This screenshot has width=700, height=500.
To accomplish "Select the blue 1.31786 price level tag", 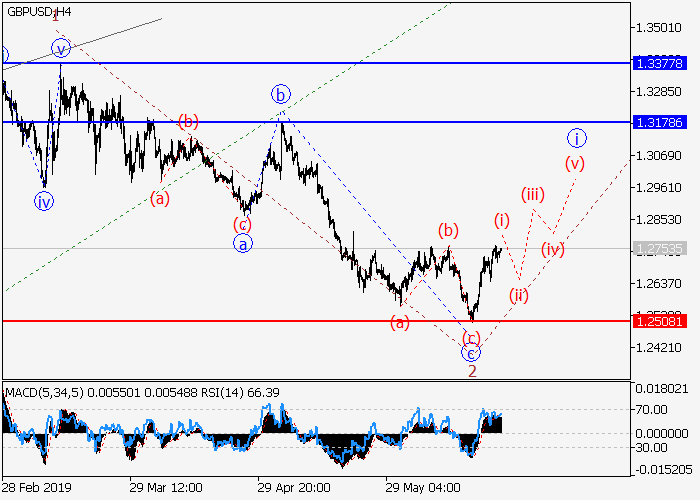I will tap(658, 122).
